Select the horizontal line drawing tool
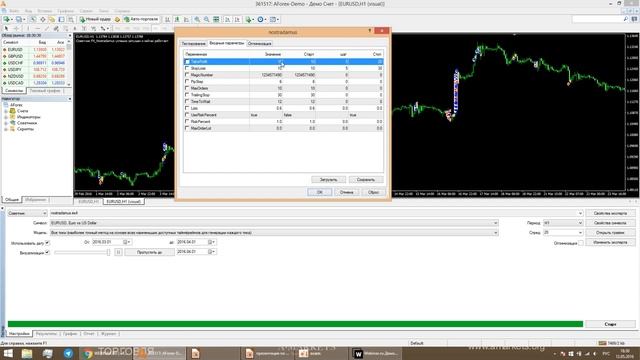640x360 pixels. point(38,28)
